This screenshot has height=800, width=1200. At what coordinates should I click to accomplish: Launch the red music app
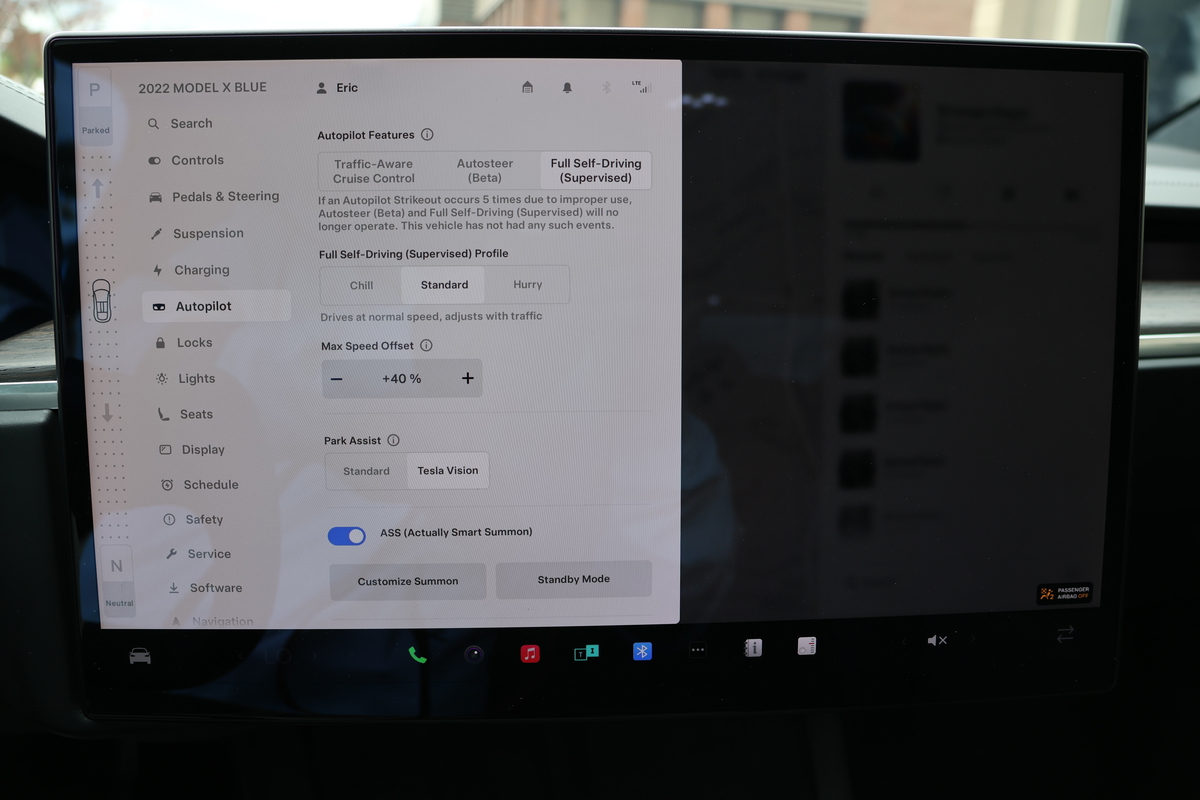point(530,653)
